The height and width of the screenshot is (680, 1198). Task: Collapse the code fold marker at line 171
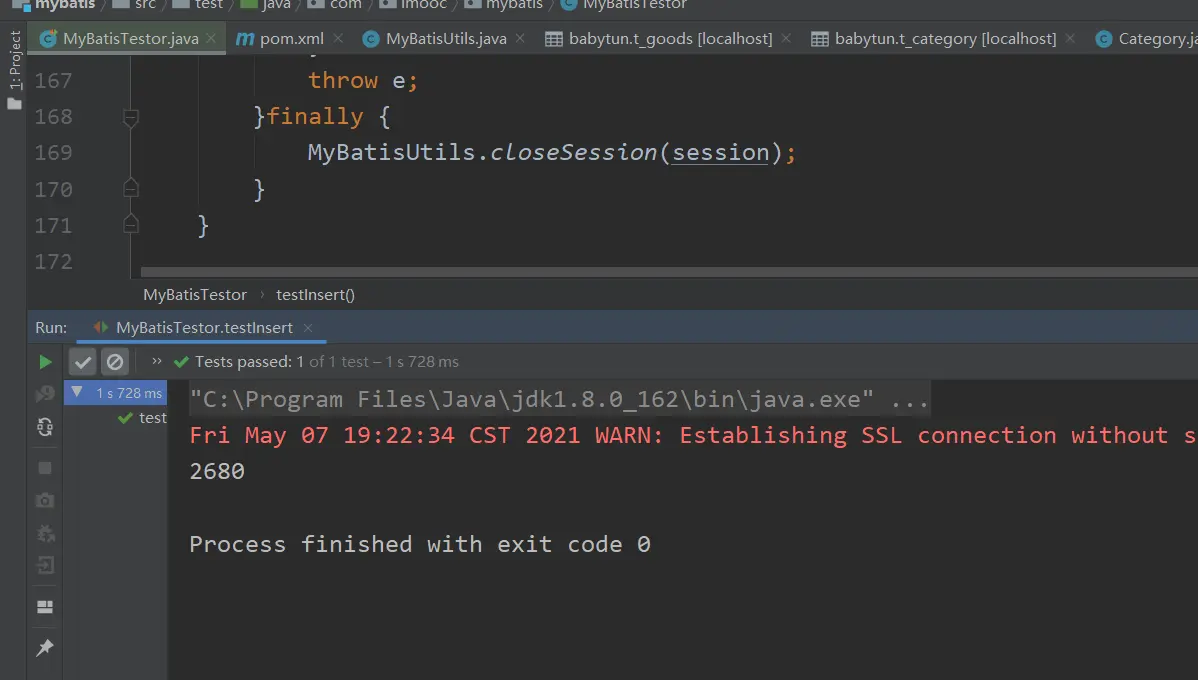click(130, 224)
